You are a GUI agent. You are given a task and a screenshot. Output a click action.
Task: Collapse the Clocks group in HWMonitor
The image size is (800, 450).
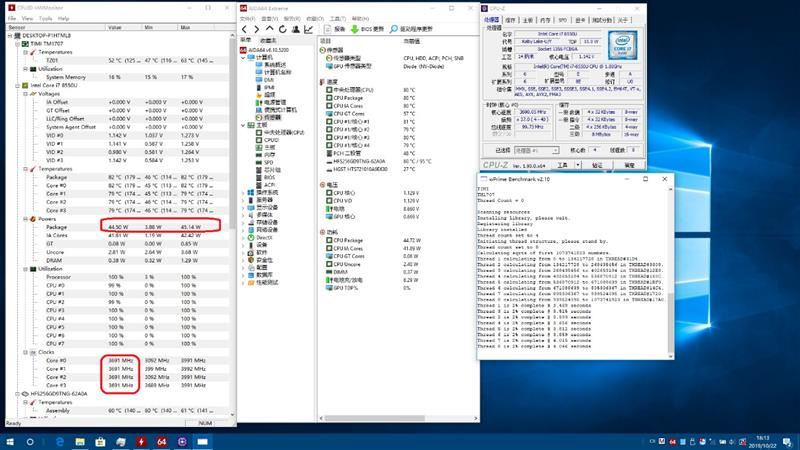26,352
